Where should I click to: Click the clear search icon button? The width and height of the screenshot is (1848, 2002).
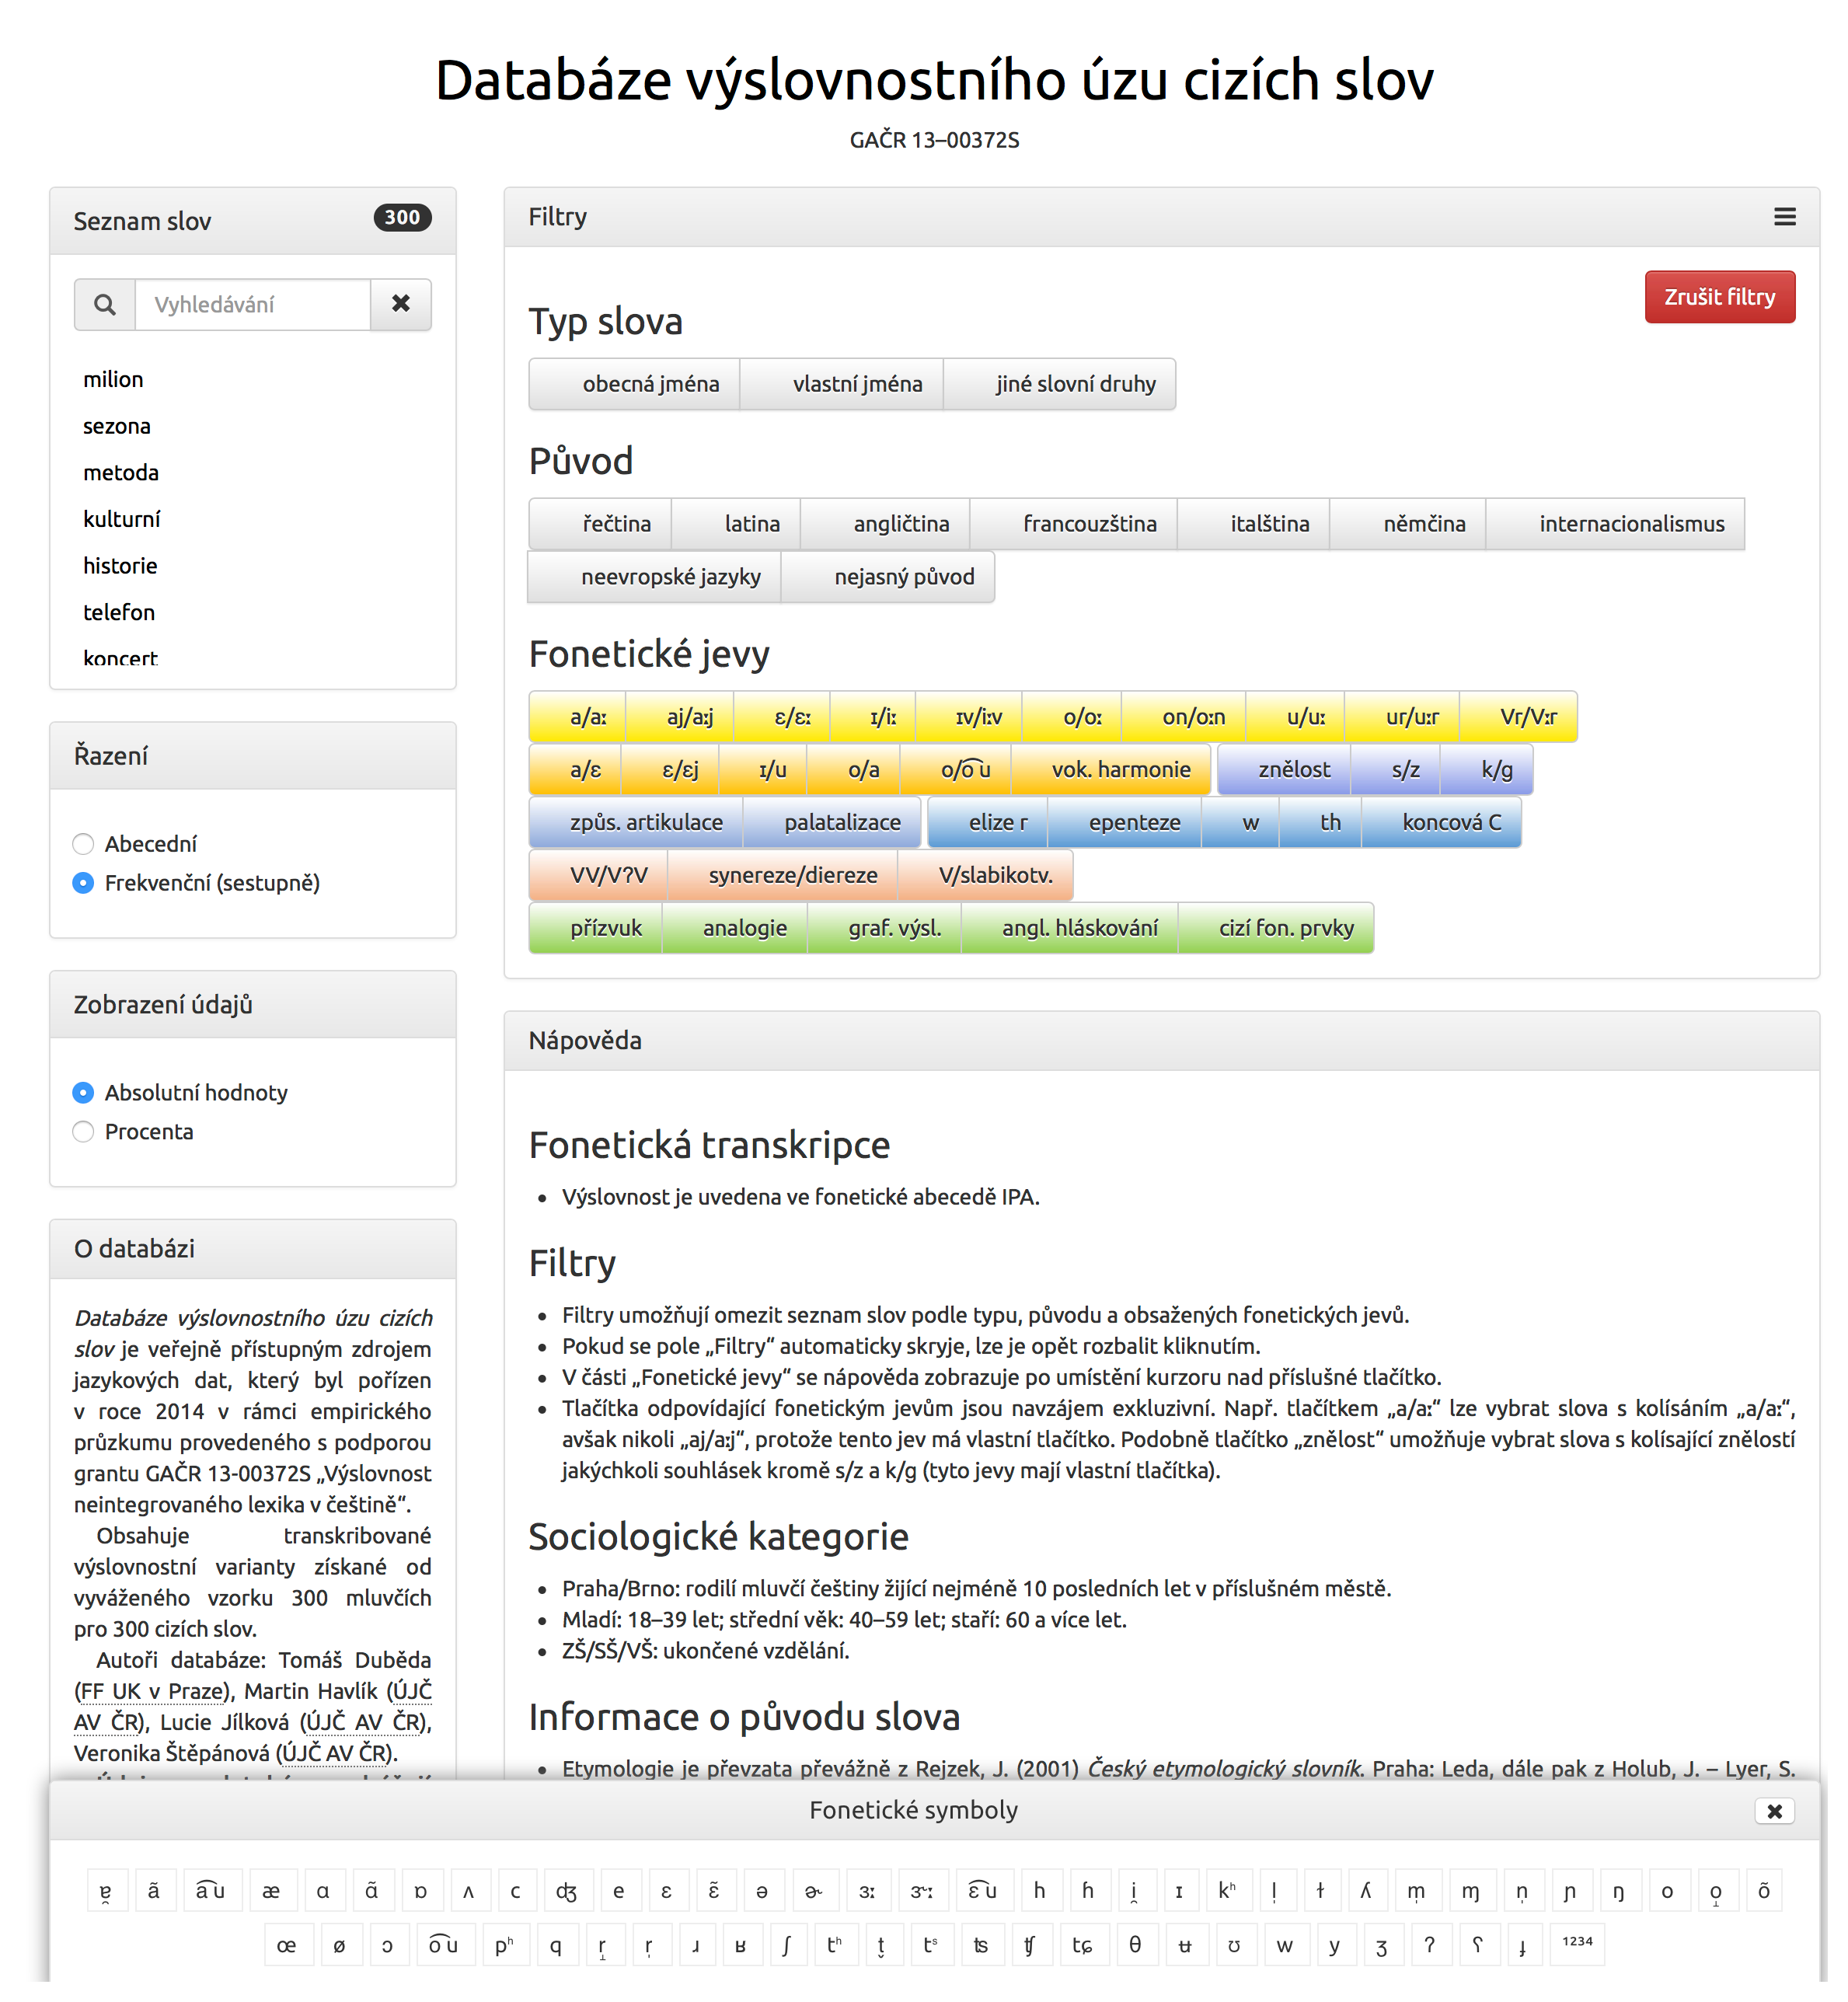[x=401, y=303]
